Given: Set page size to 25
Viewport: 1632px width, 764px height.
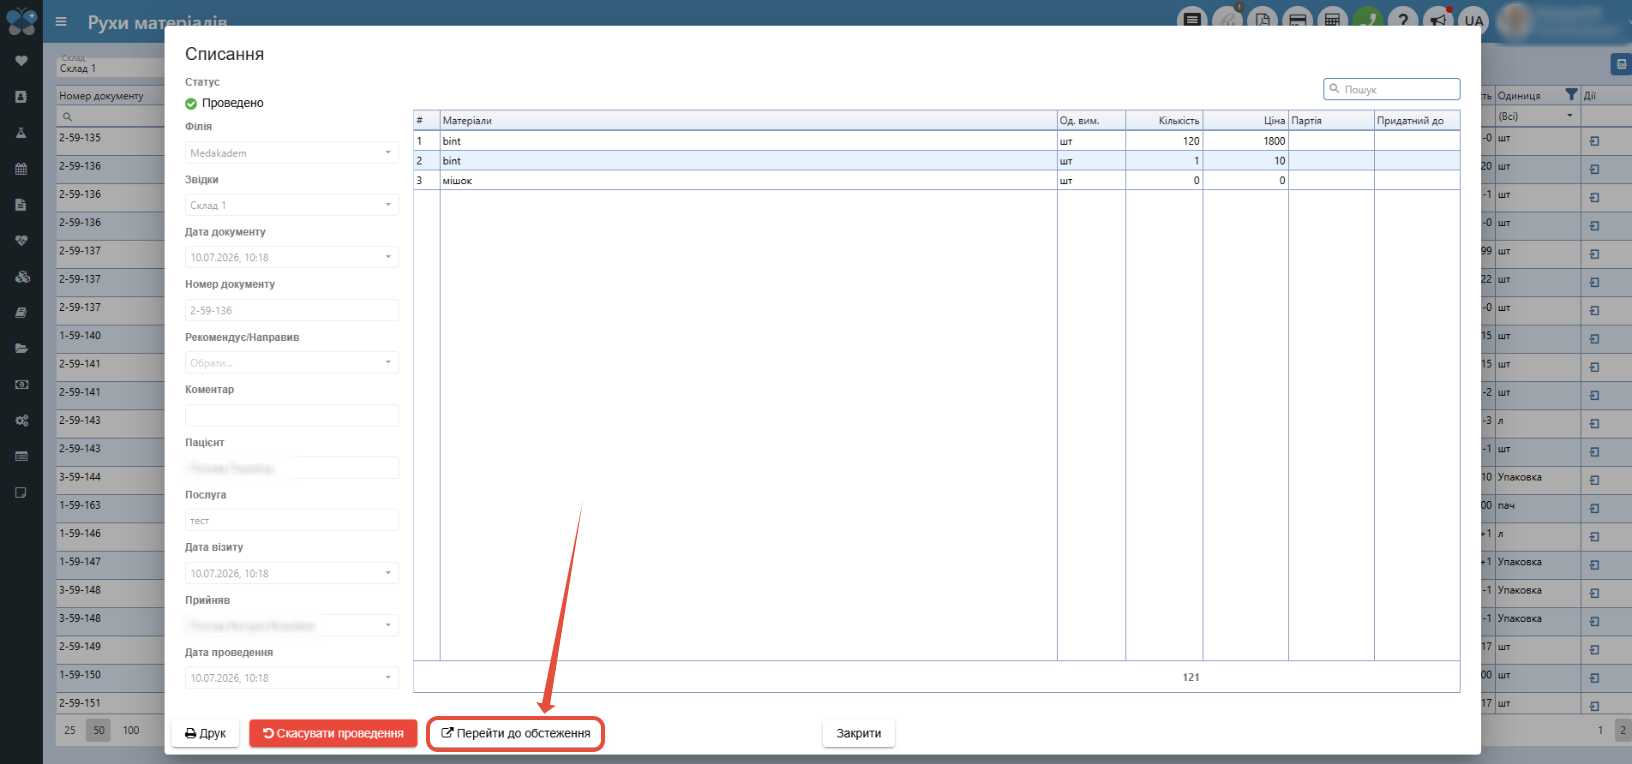Looking at the screenshot, I should 70,730.
